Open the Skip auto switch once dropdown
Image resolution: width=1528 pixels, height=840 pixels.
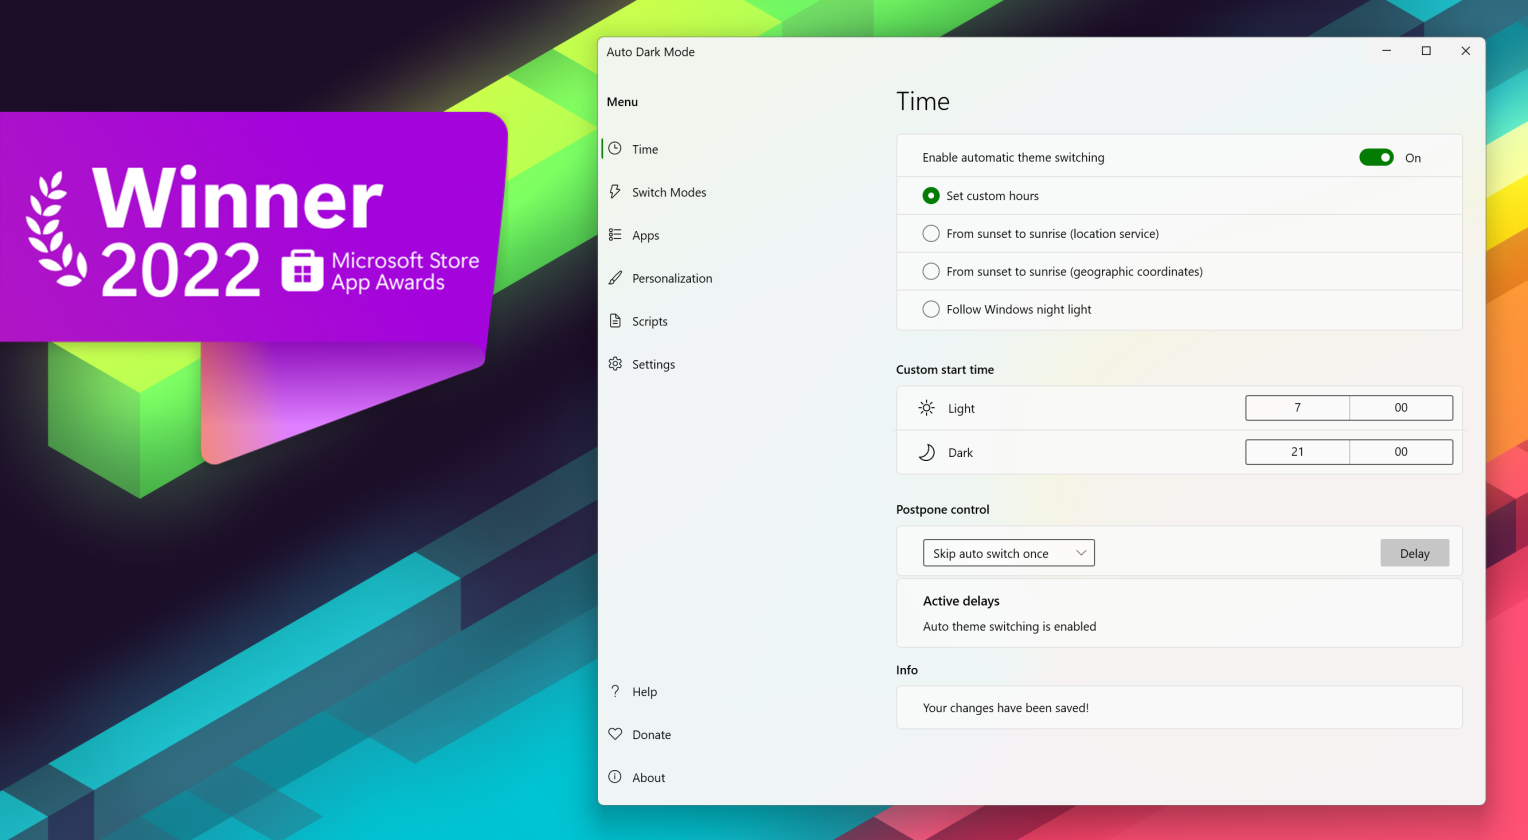[x=1008, y=552]
